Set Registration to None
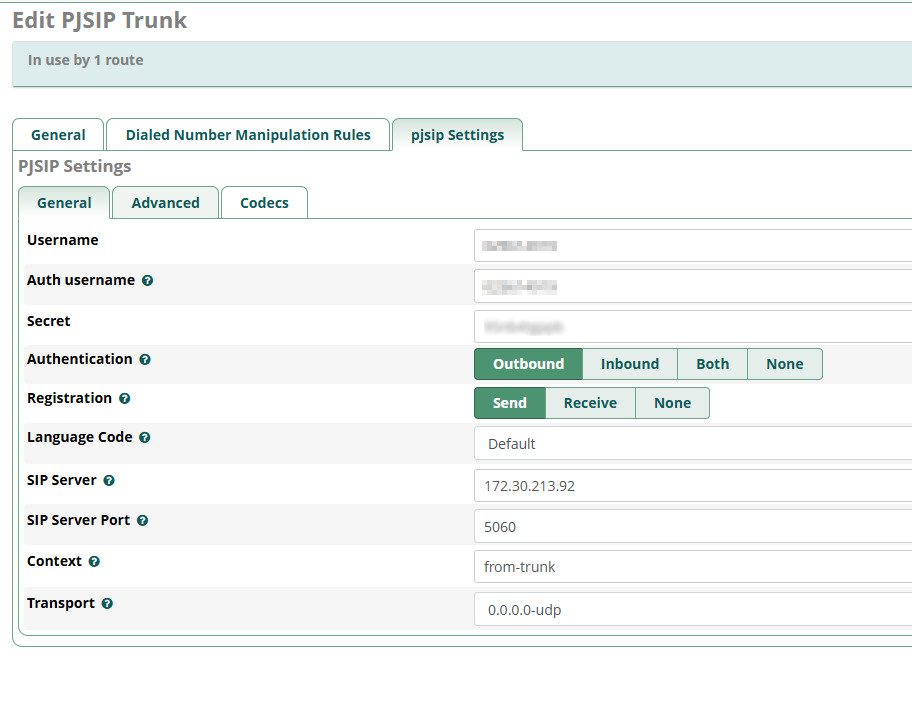The image size is (912, 715). coord(672,403)
